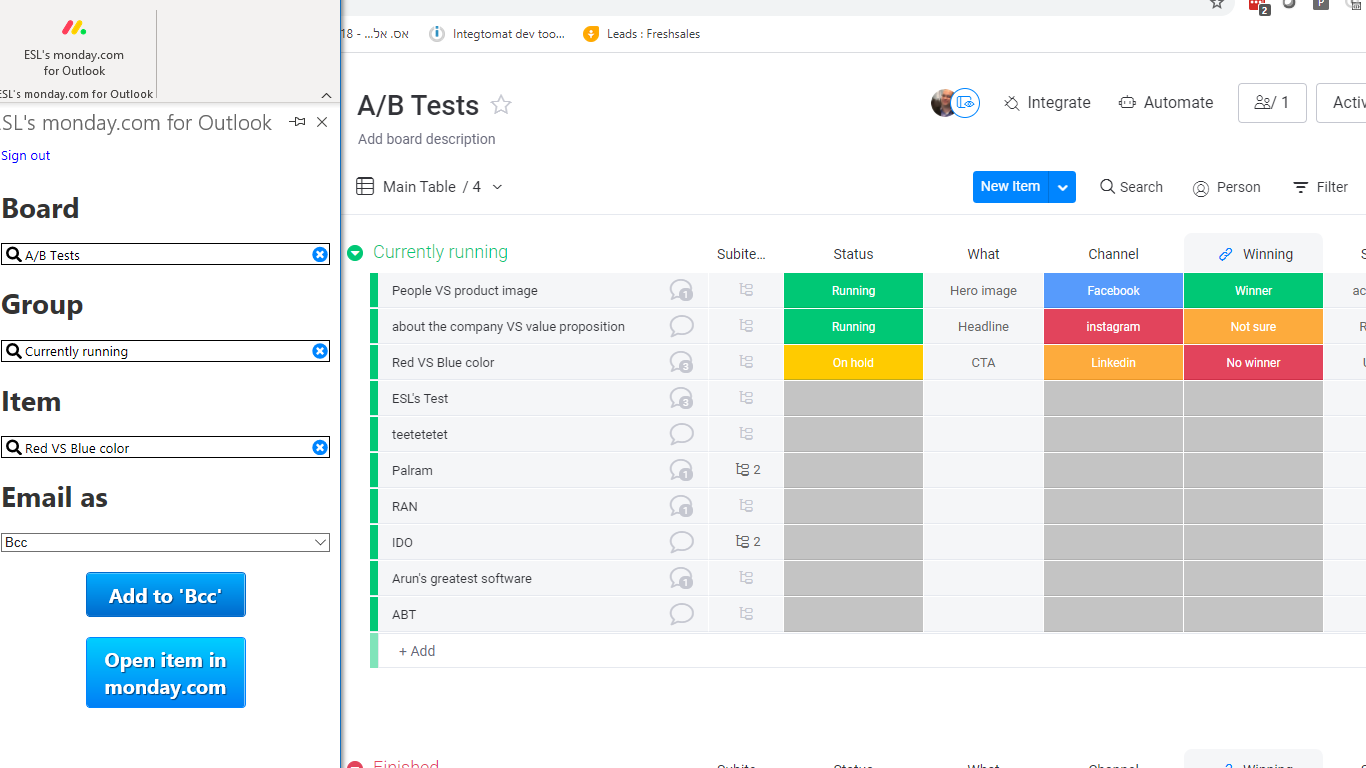
Task: Expand the New Item dropdown arrow
Action: pyautogui.click(x=1063, y=187)
